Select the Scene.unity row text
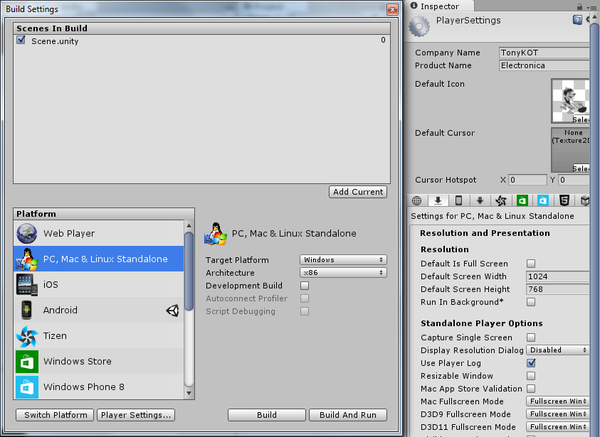The image size is (600, 437). pyautogui.click(x=55, y=41)
